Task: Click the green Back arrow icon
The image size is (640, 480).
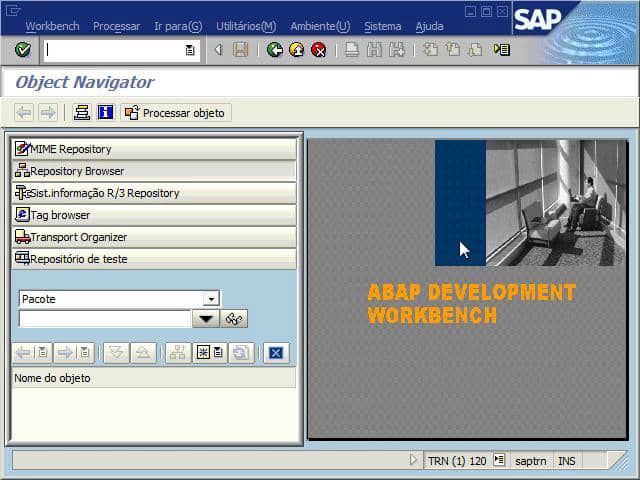Action: tap(275, 50)
